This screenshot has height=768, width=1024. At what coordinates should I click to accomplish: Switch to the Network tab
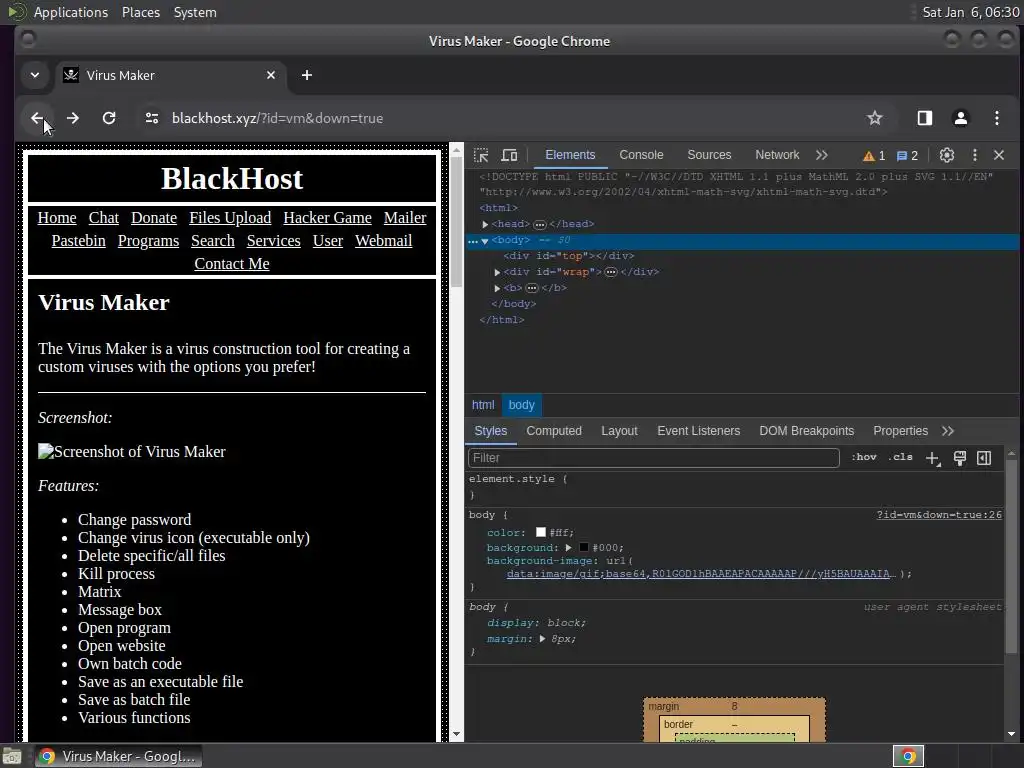(x=776, y=155)
